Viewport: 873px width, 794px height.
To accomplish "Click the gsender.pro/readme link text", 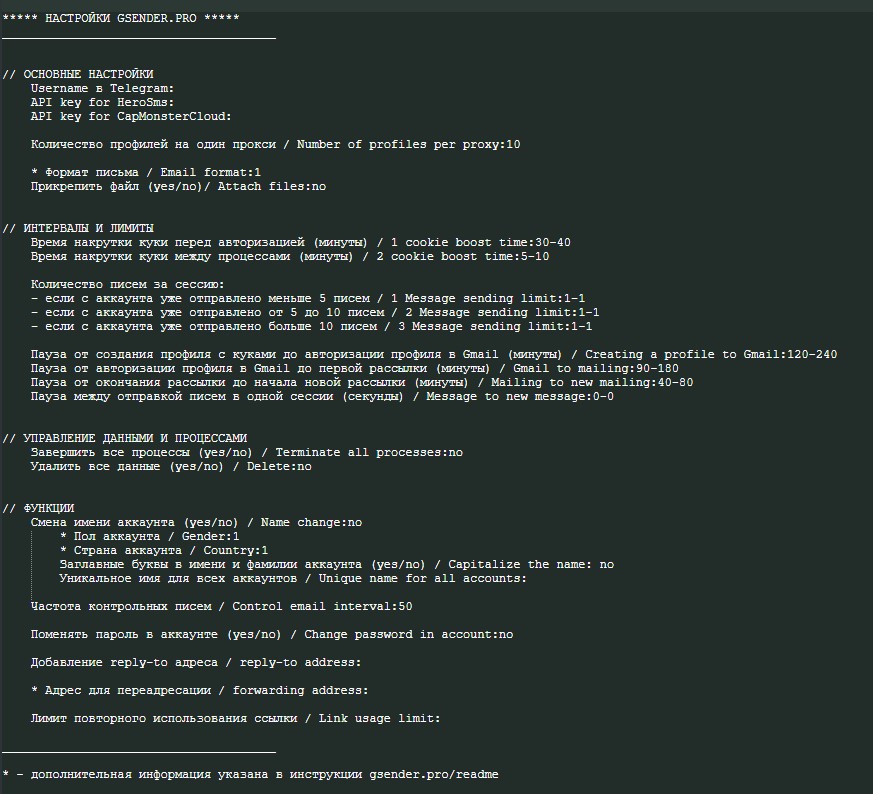I will [433, 774].
